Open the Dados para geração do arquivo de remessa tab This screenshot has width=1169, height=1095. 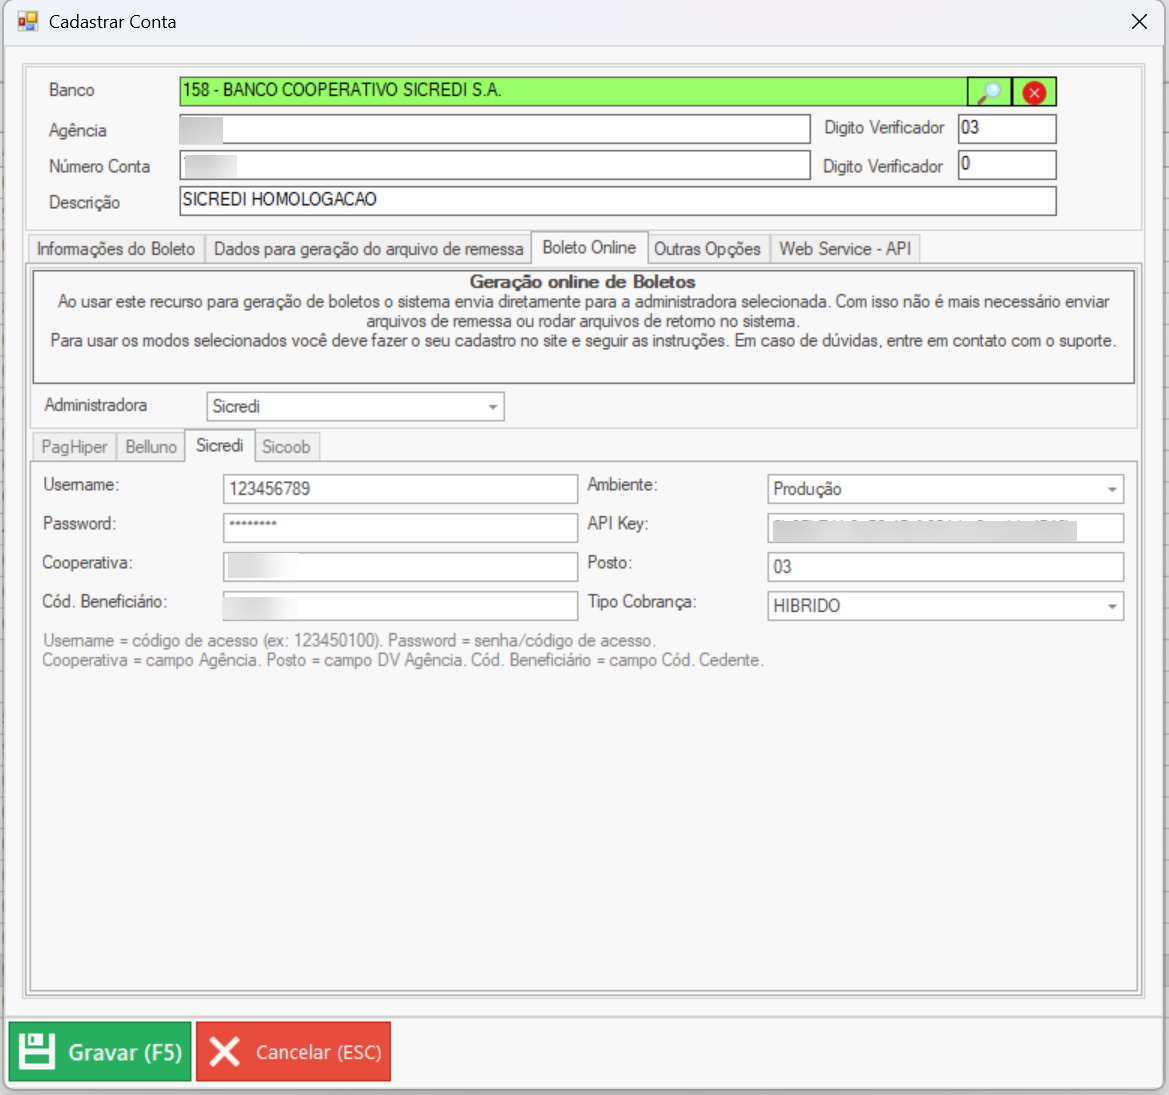[368, 249]
